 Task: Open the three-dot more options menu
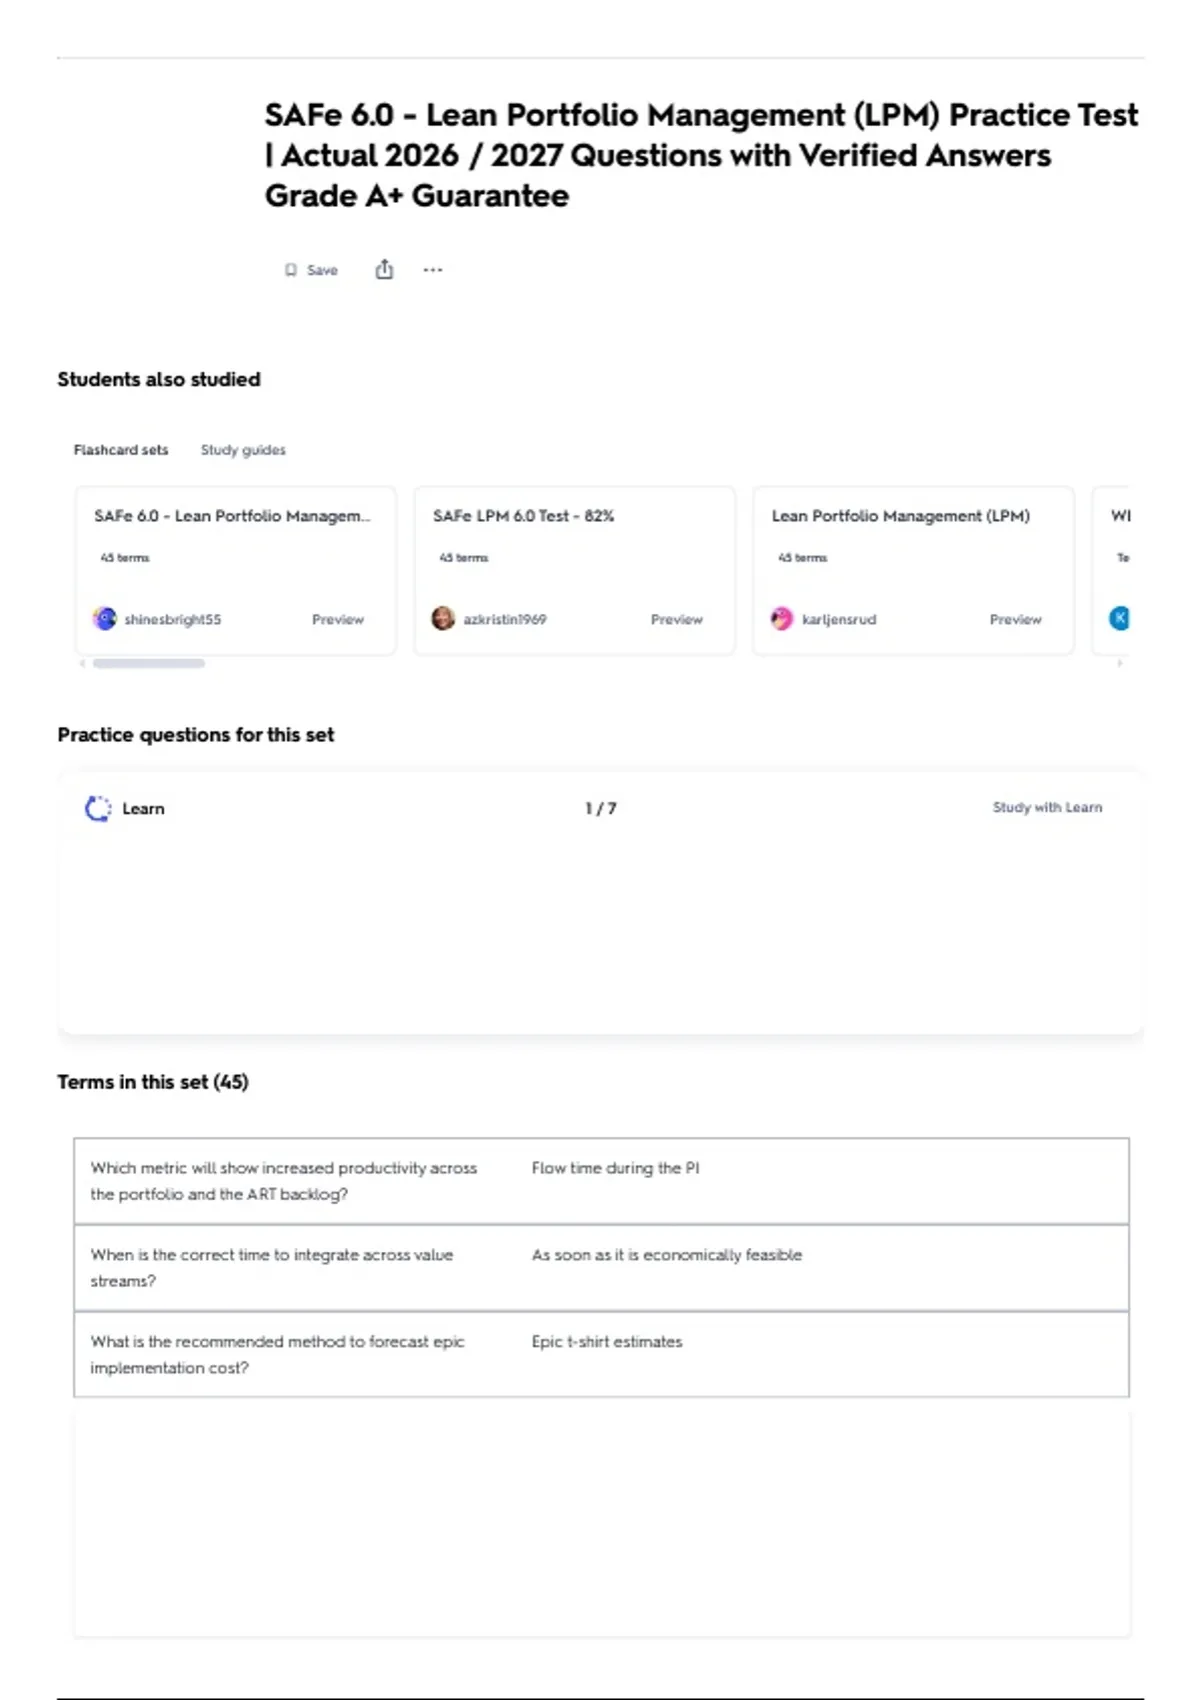point(432,270)
